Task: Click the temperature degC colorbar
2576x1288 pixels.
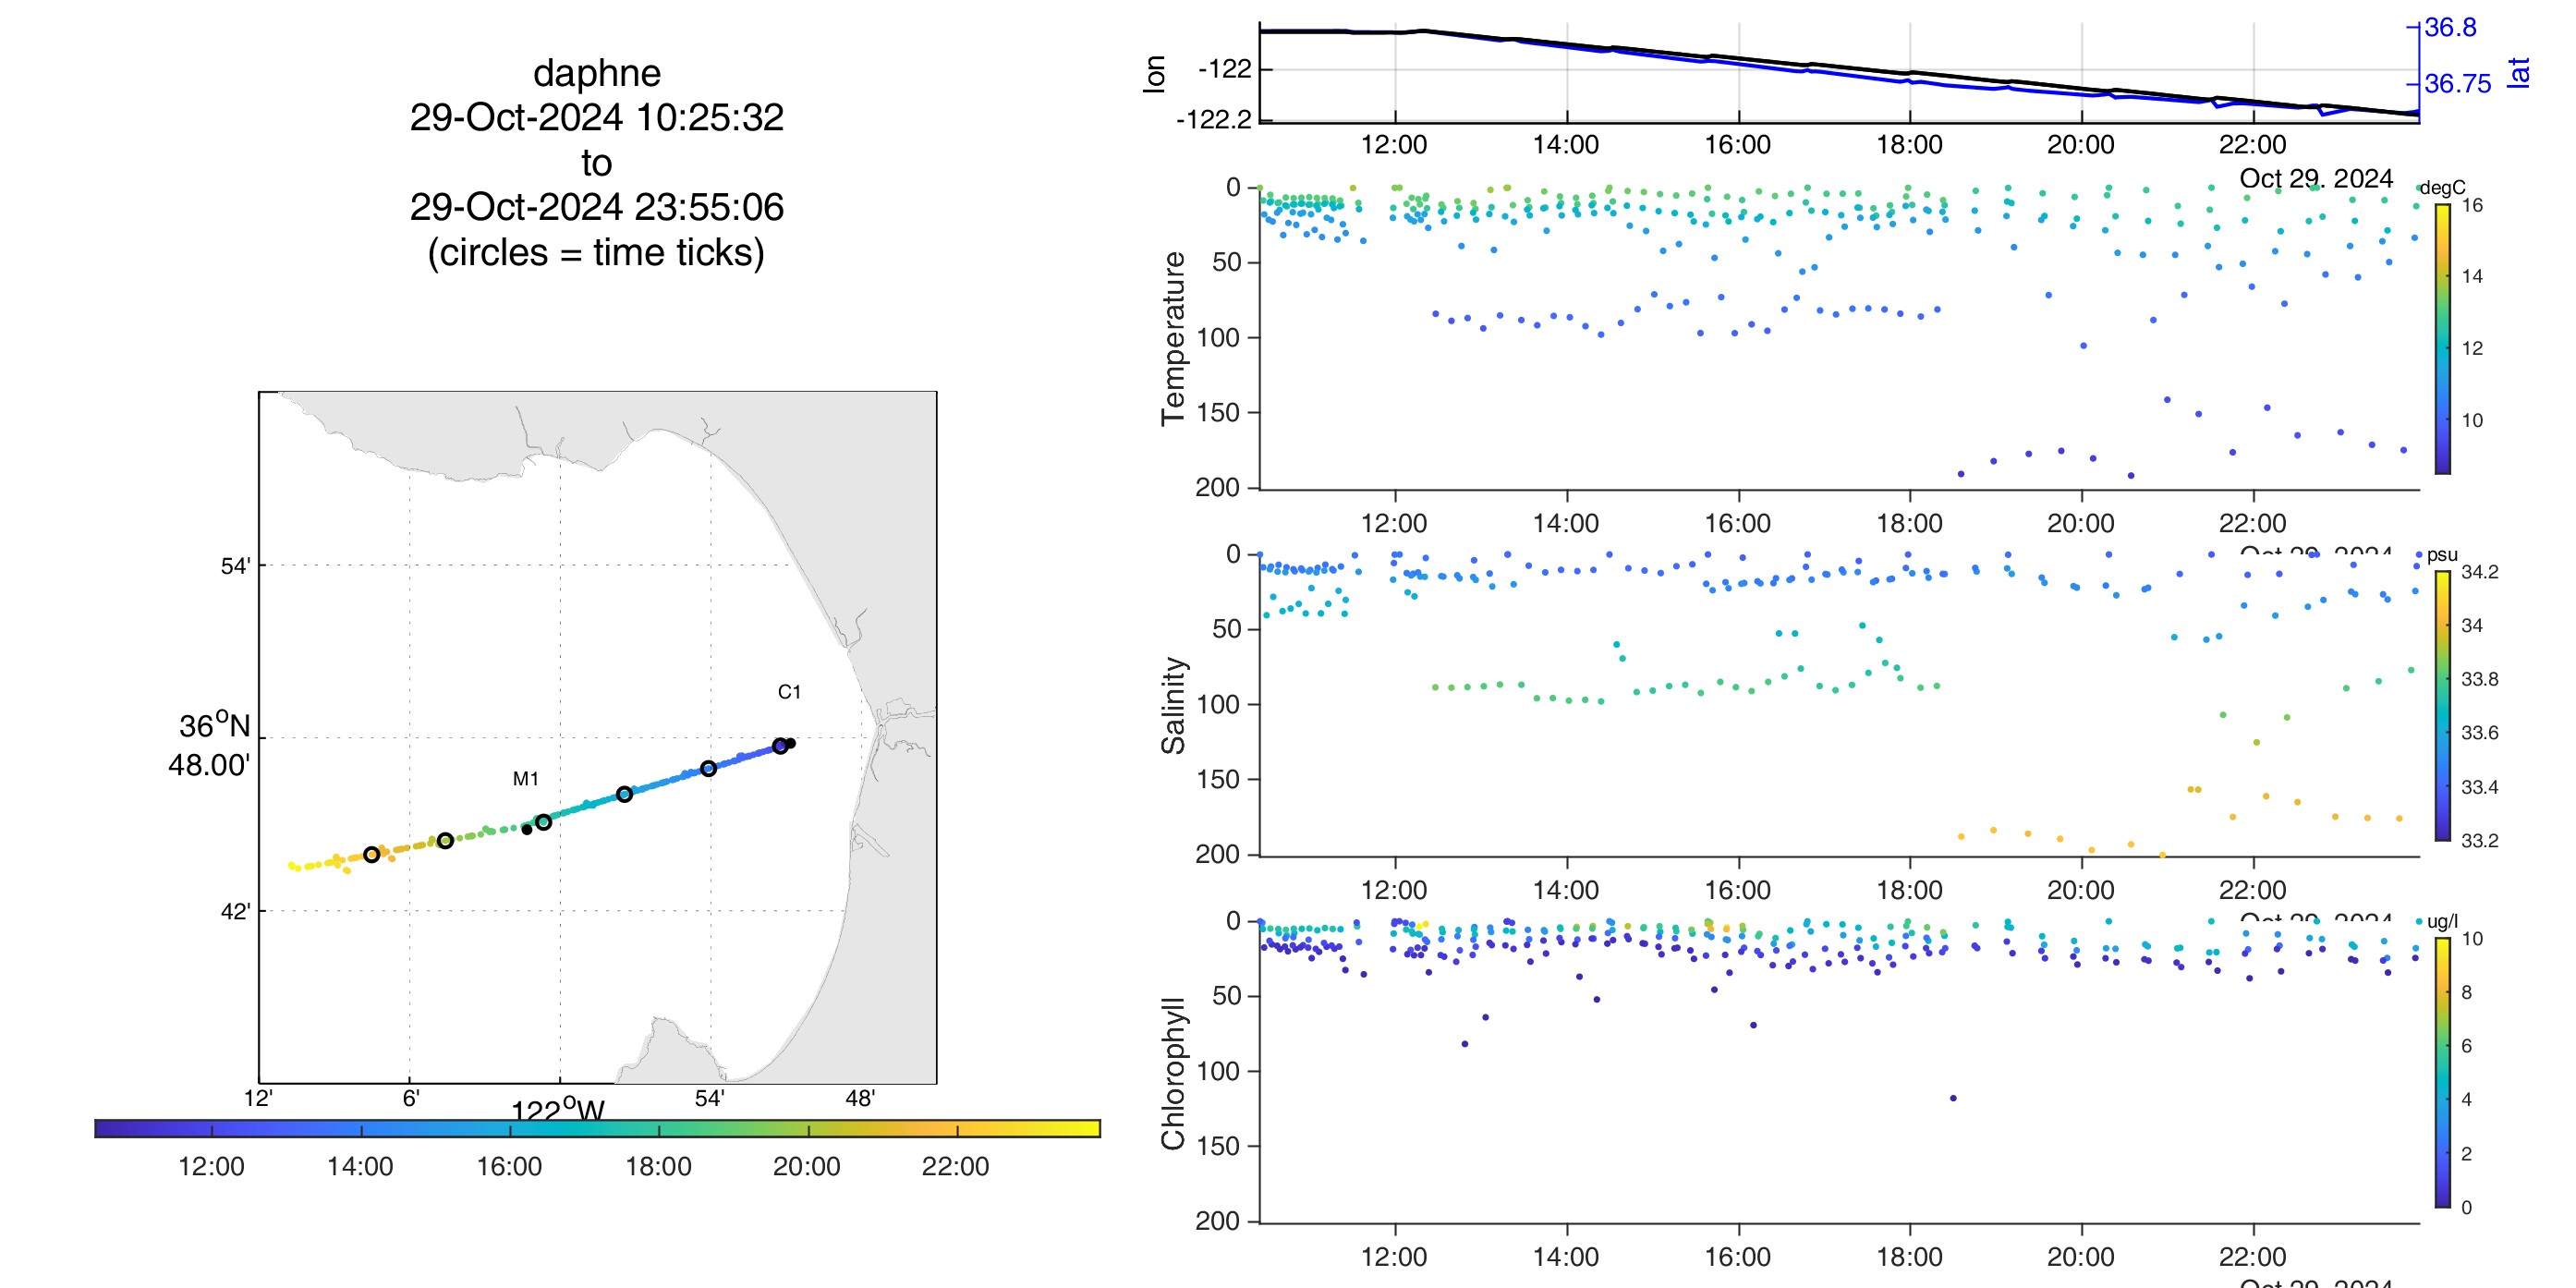Action: tap(2442, 338)
